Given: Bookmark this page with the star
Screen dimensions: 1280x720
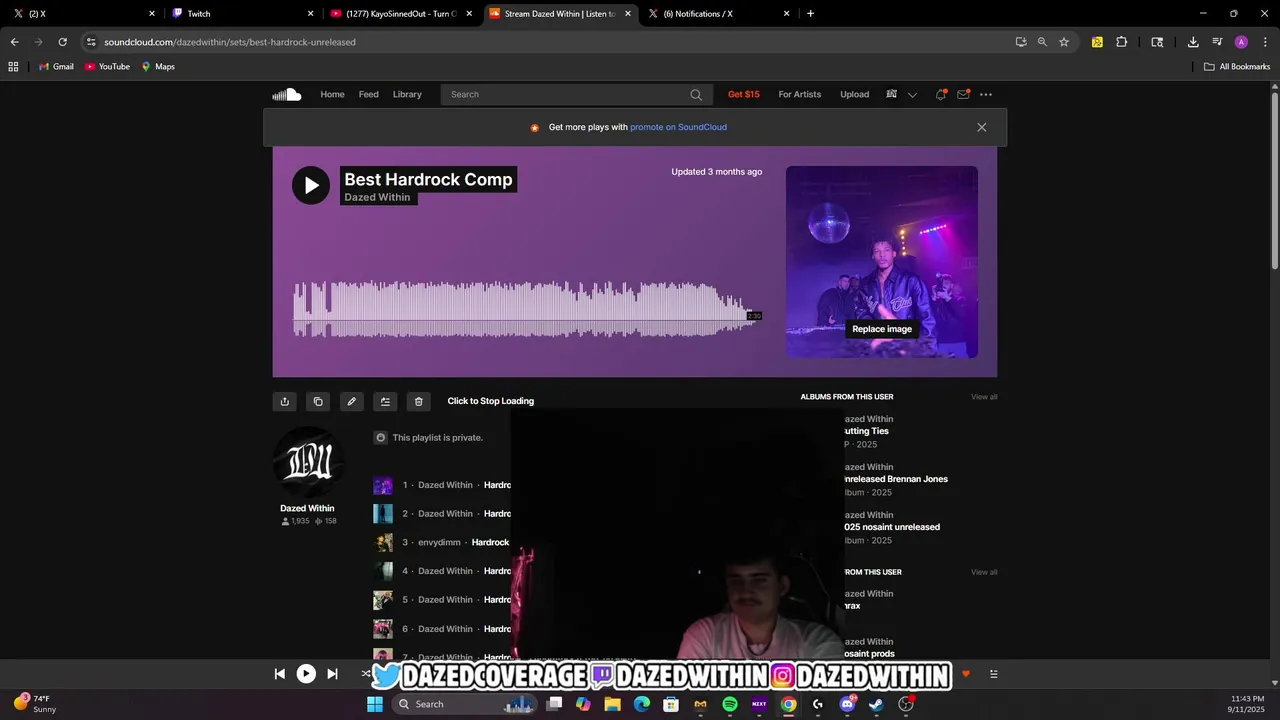Looking at the screenshot, I should click(1064, 42).
